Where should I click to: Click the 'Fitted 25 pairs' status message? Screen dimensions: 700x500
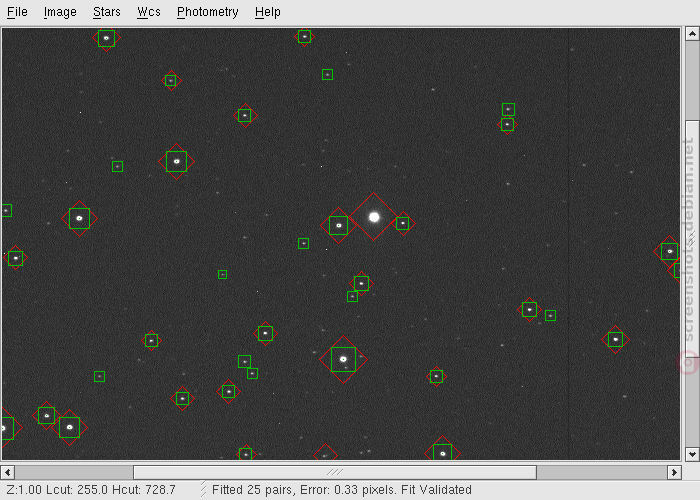tap(342, 490)
